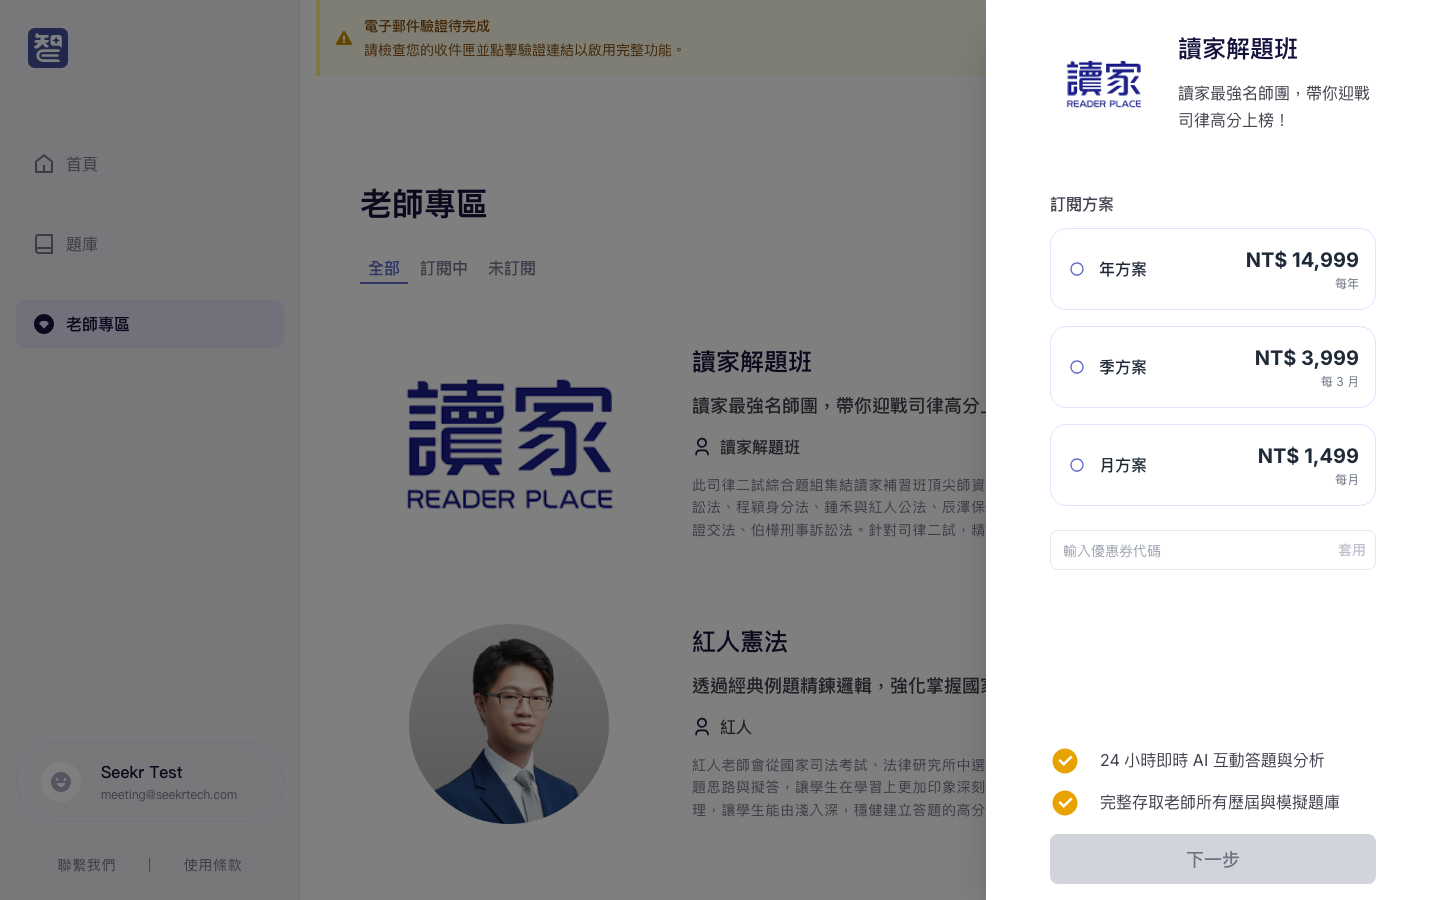Screen dimensions: 1440x900
Task: Click the coupon code input field
Action: click(1180, 550)
